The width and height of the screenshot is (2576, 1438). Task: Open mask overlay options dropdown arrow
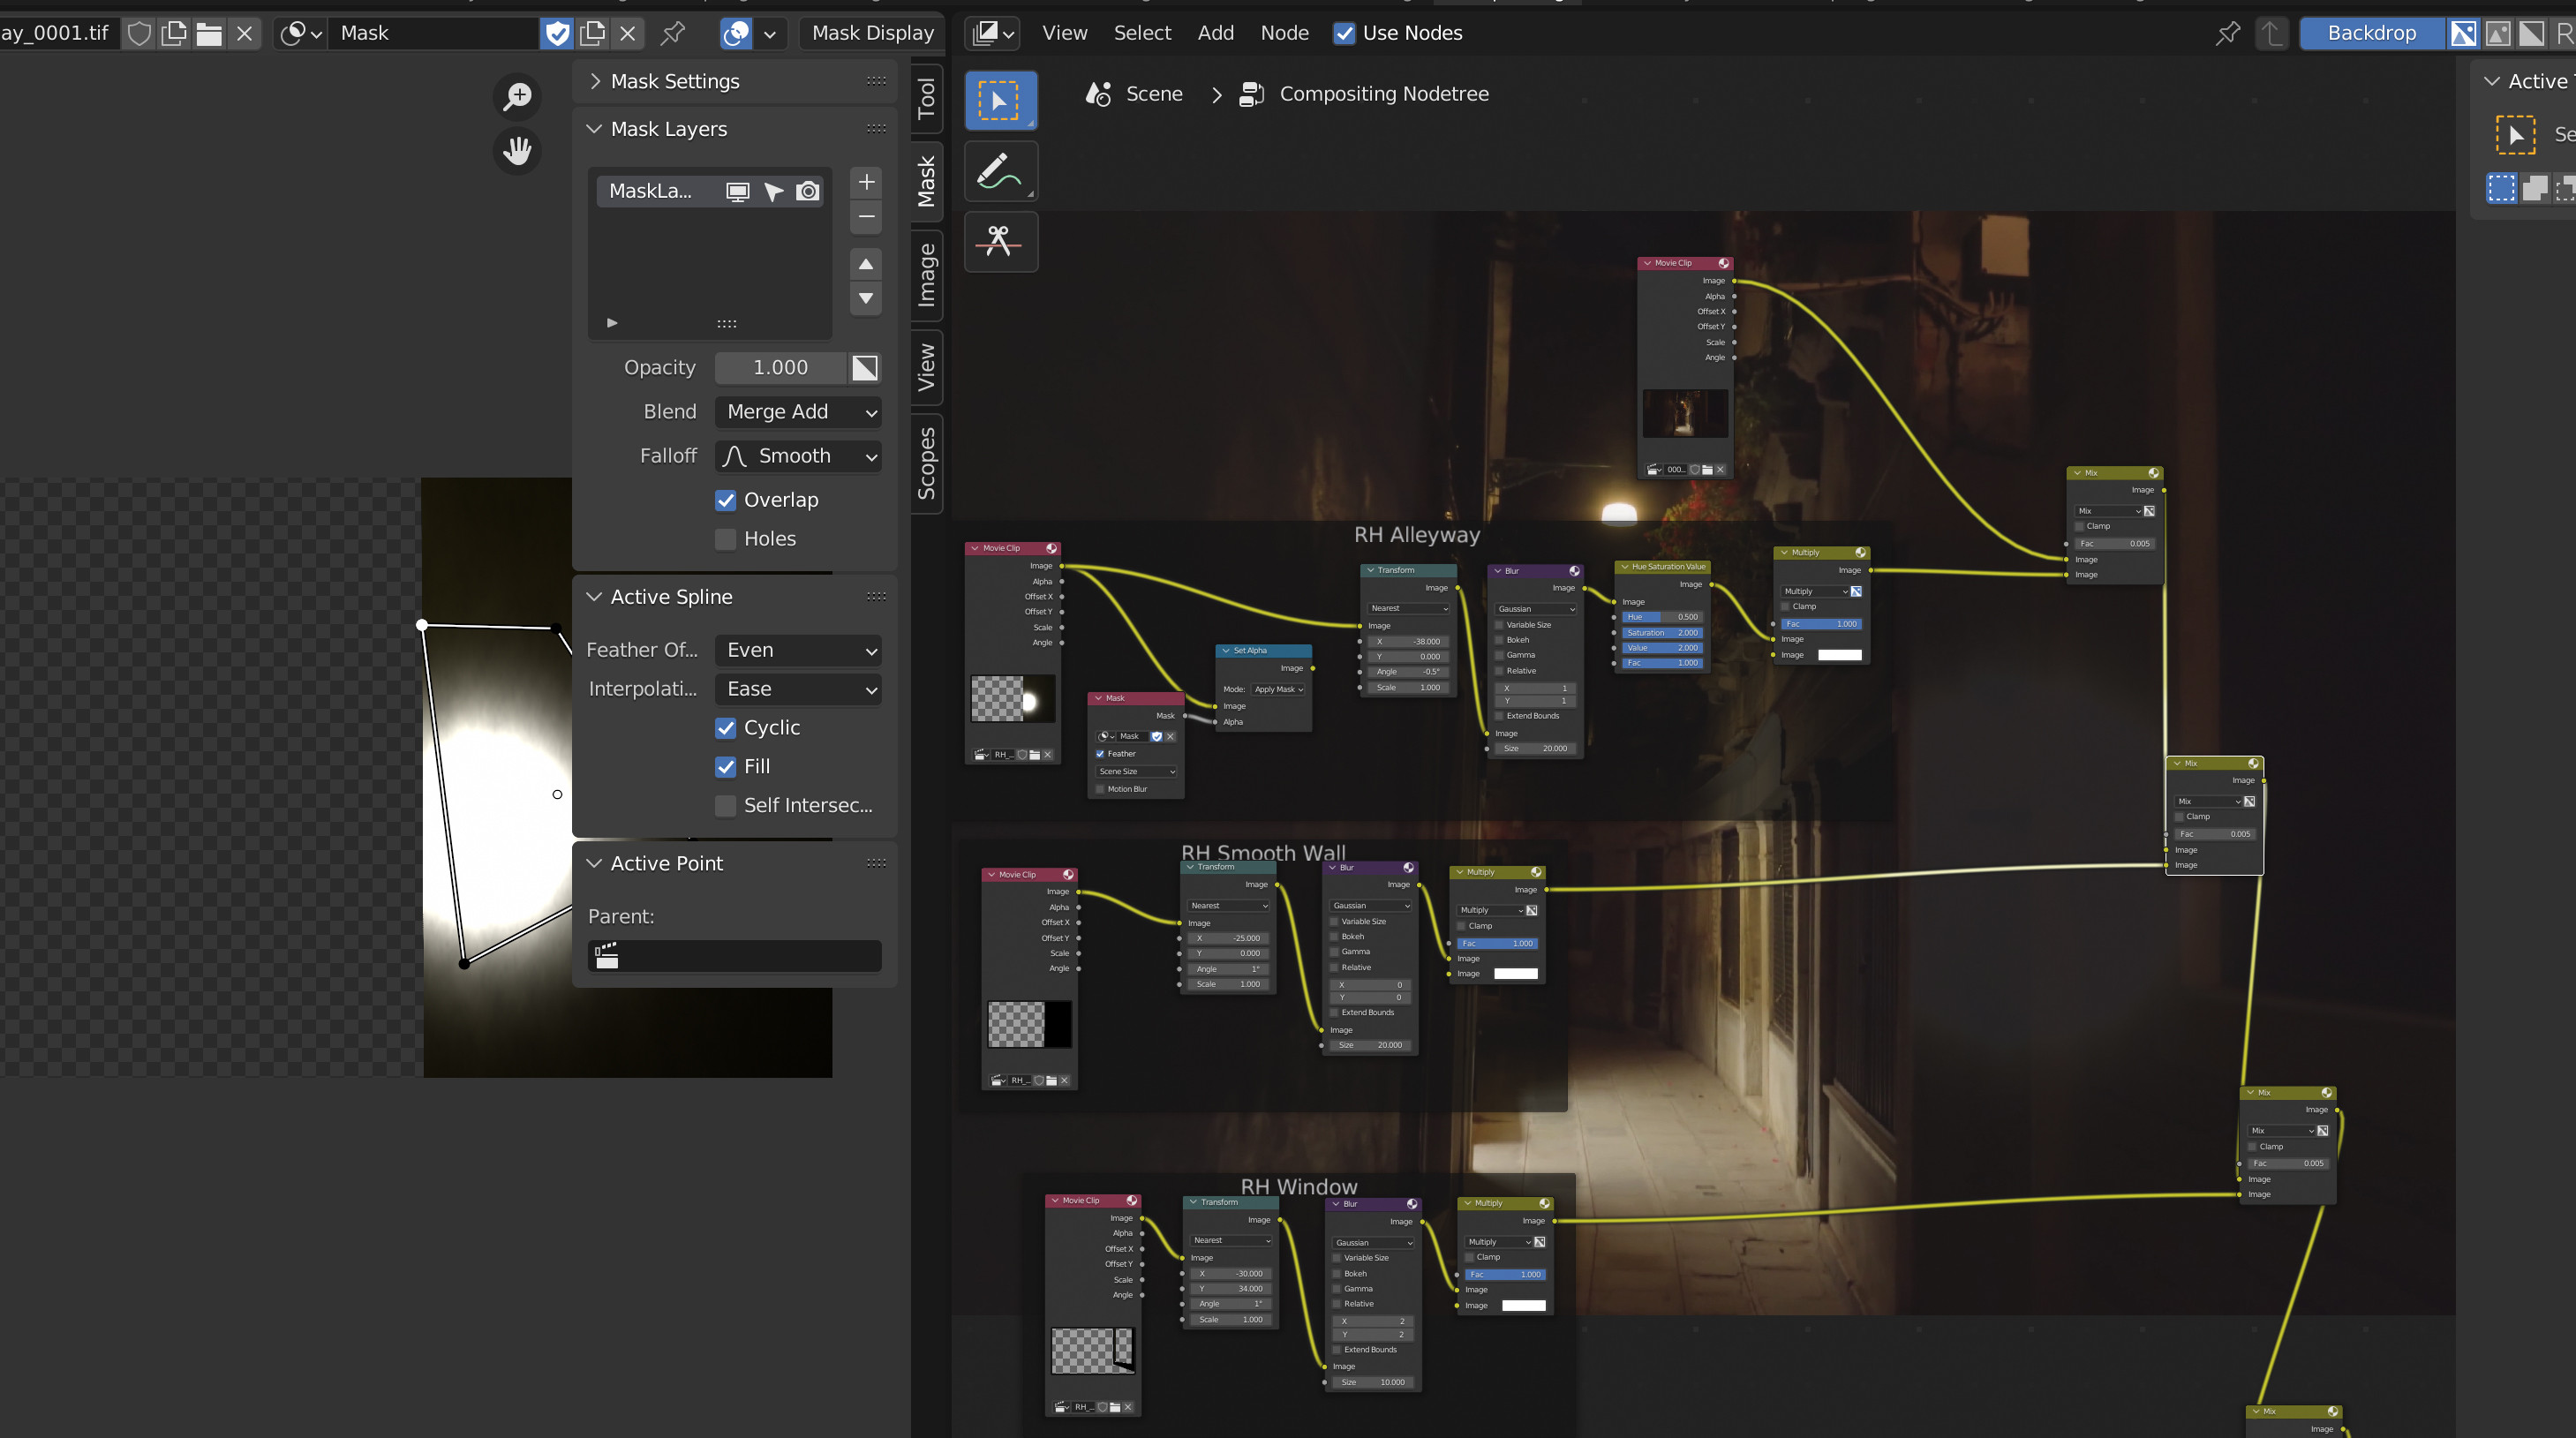click(769, 33)
